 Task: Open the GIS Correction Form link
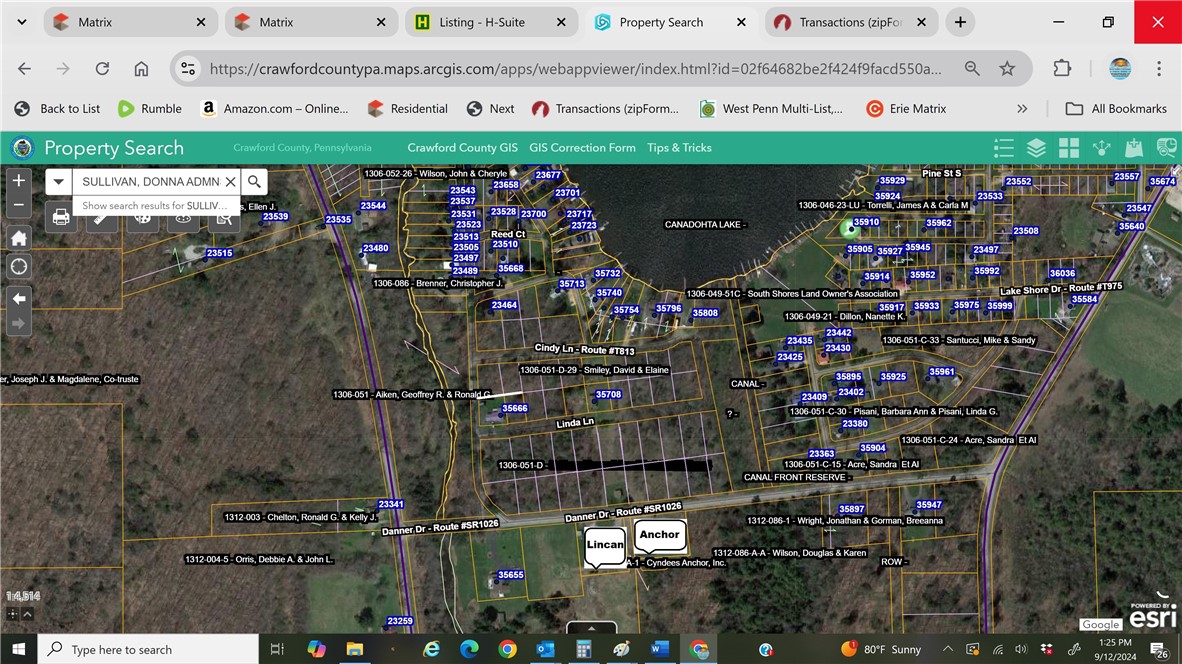point(582,148)
